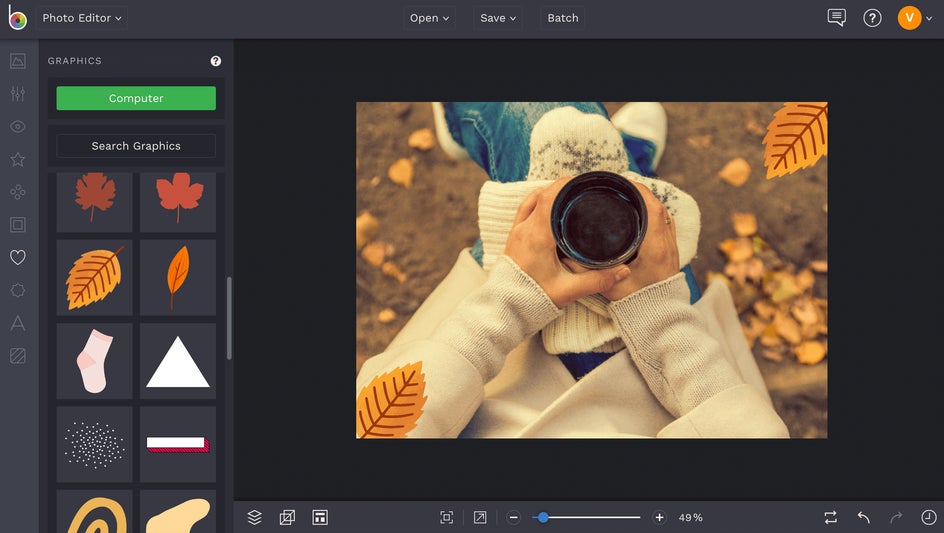Click the undo arrow icon
Image resolution: width=944 pixels, height=533 pixels.
[863, 517]
